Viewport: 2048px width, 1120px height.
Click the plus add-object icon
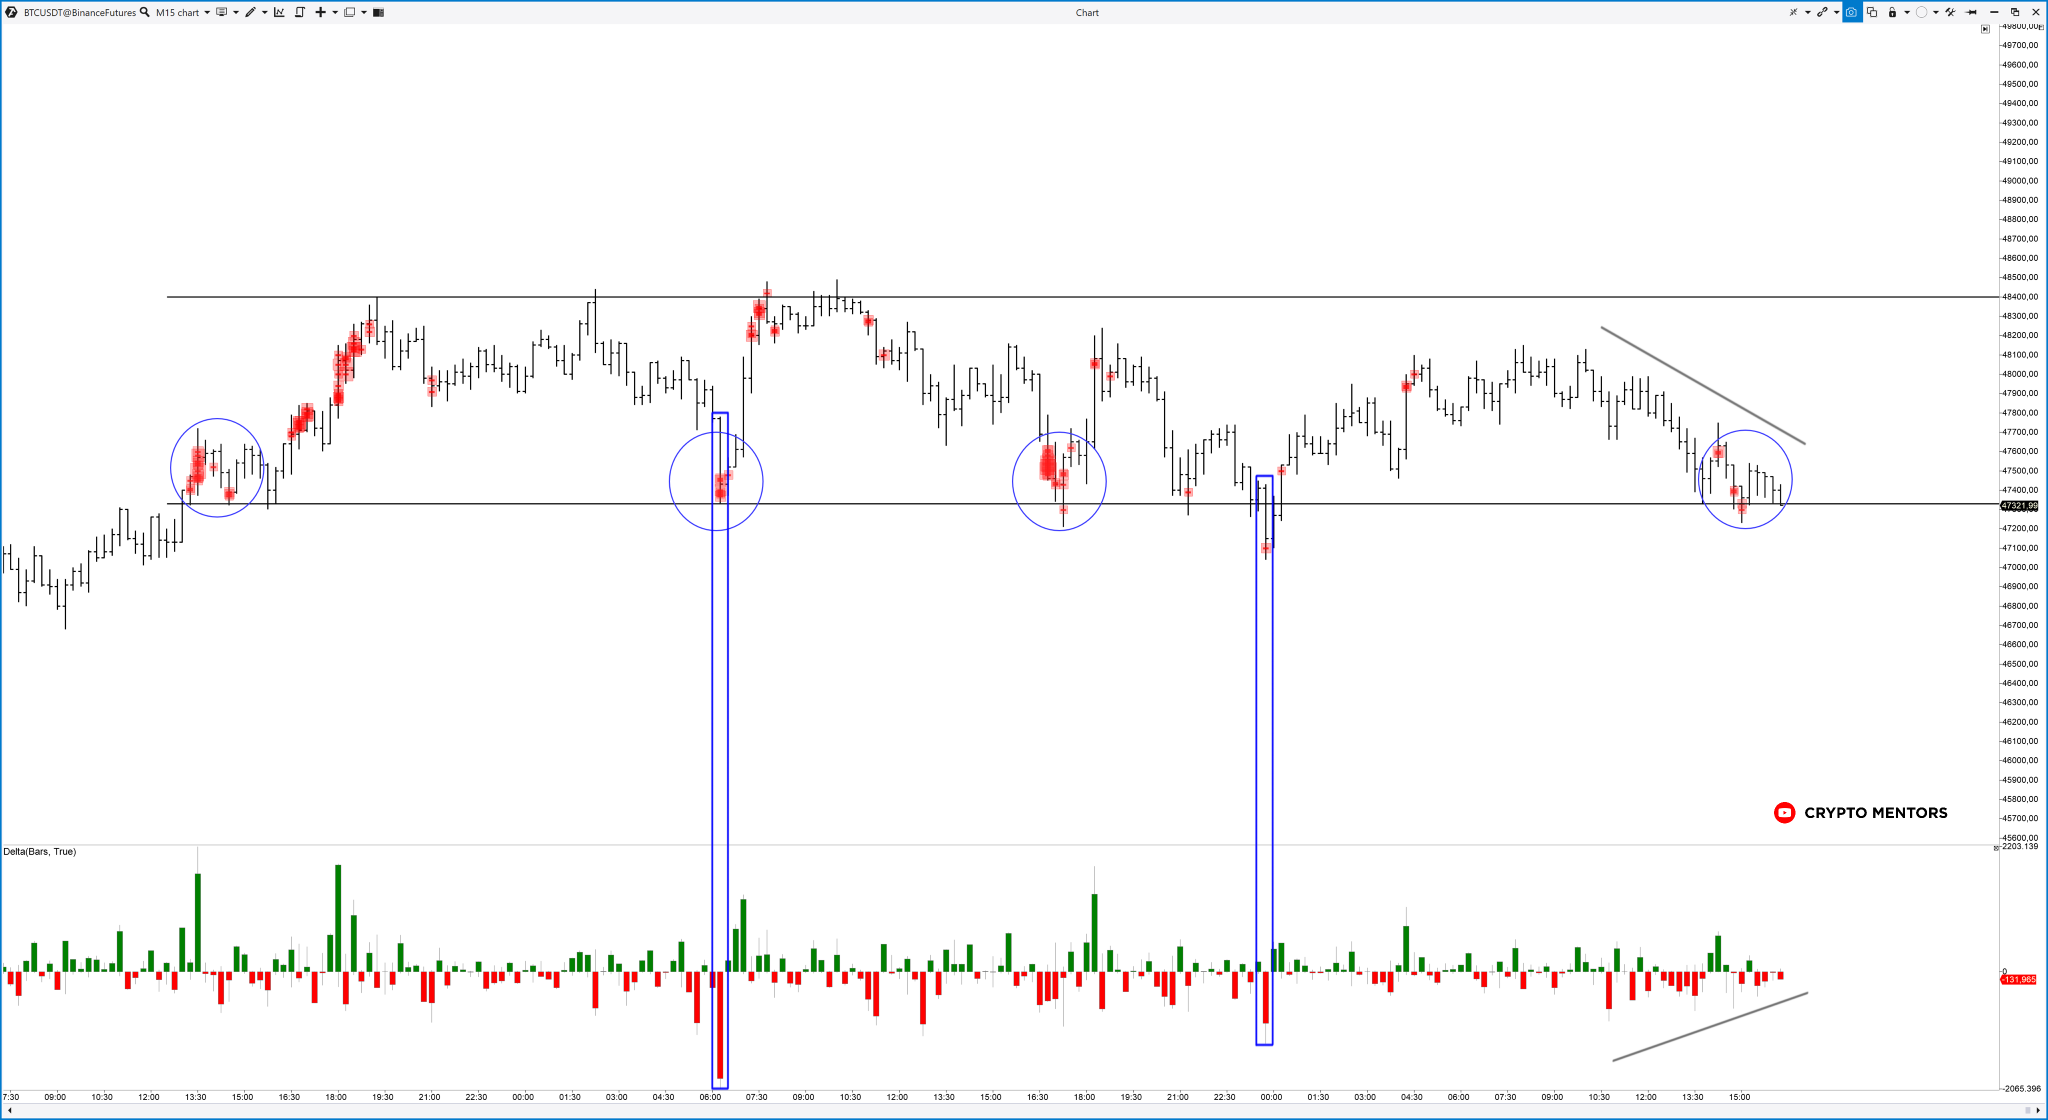tap(320, 12)
